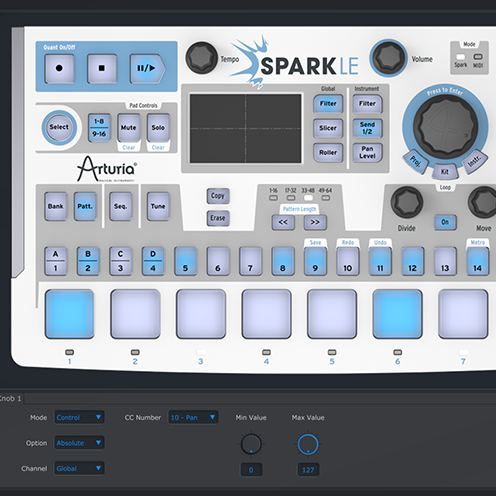Click drum pad 6
Viewport: 496px width, 496px height.
[x=398, y=314]
